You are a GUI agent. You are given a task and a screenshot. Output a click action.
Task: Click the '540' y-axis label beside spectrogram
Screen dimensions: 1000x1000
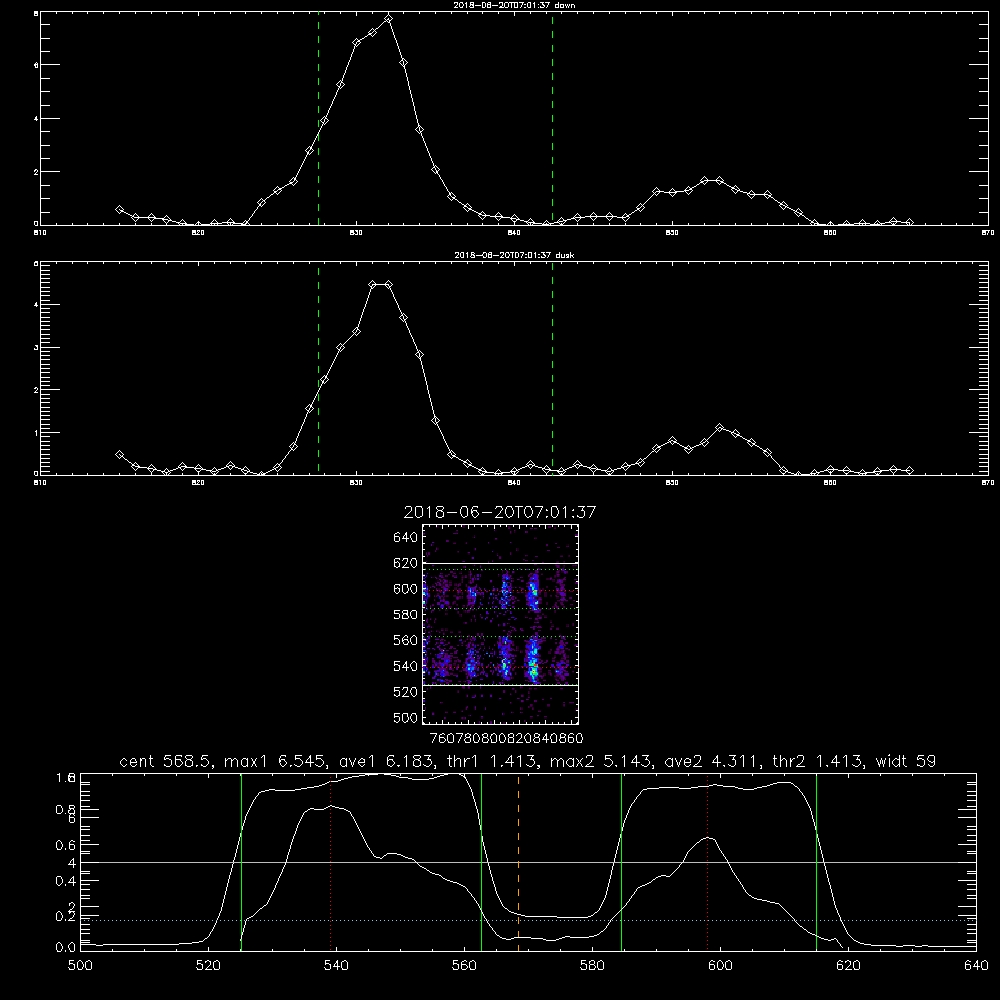406,666
